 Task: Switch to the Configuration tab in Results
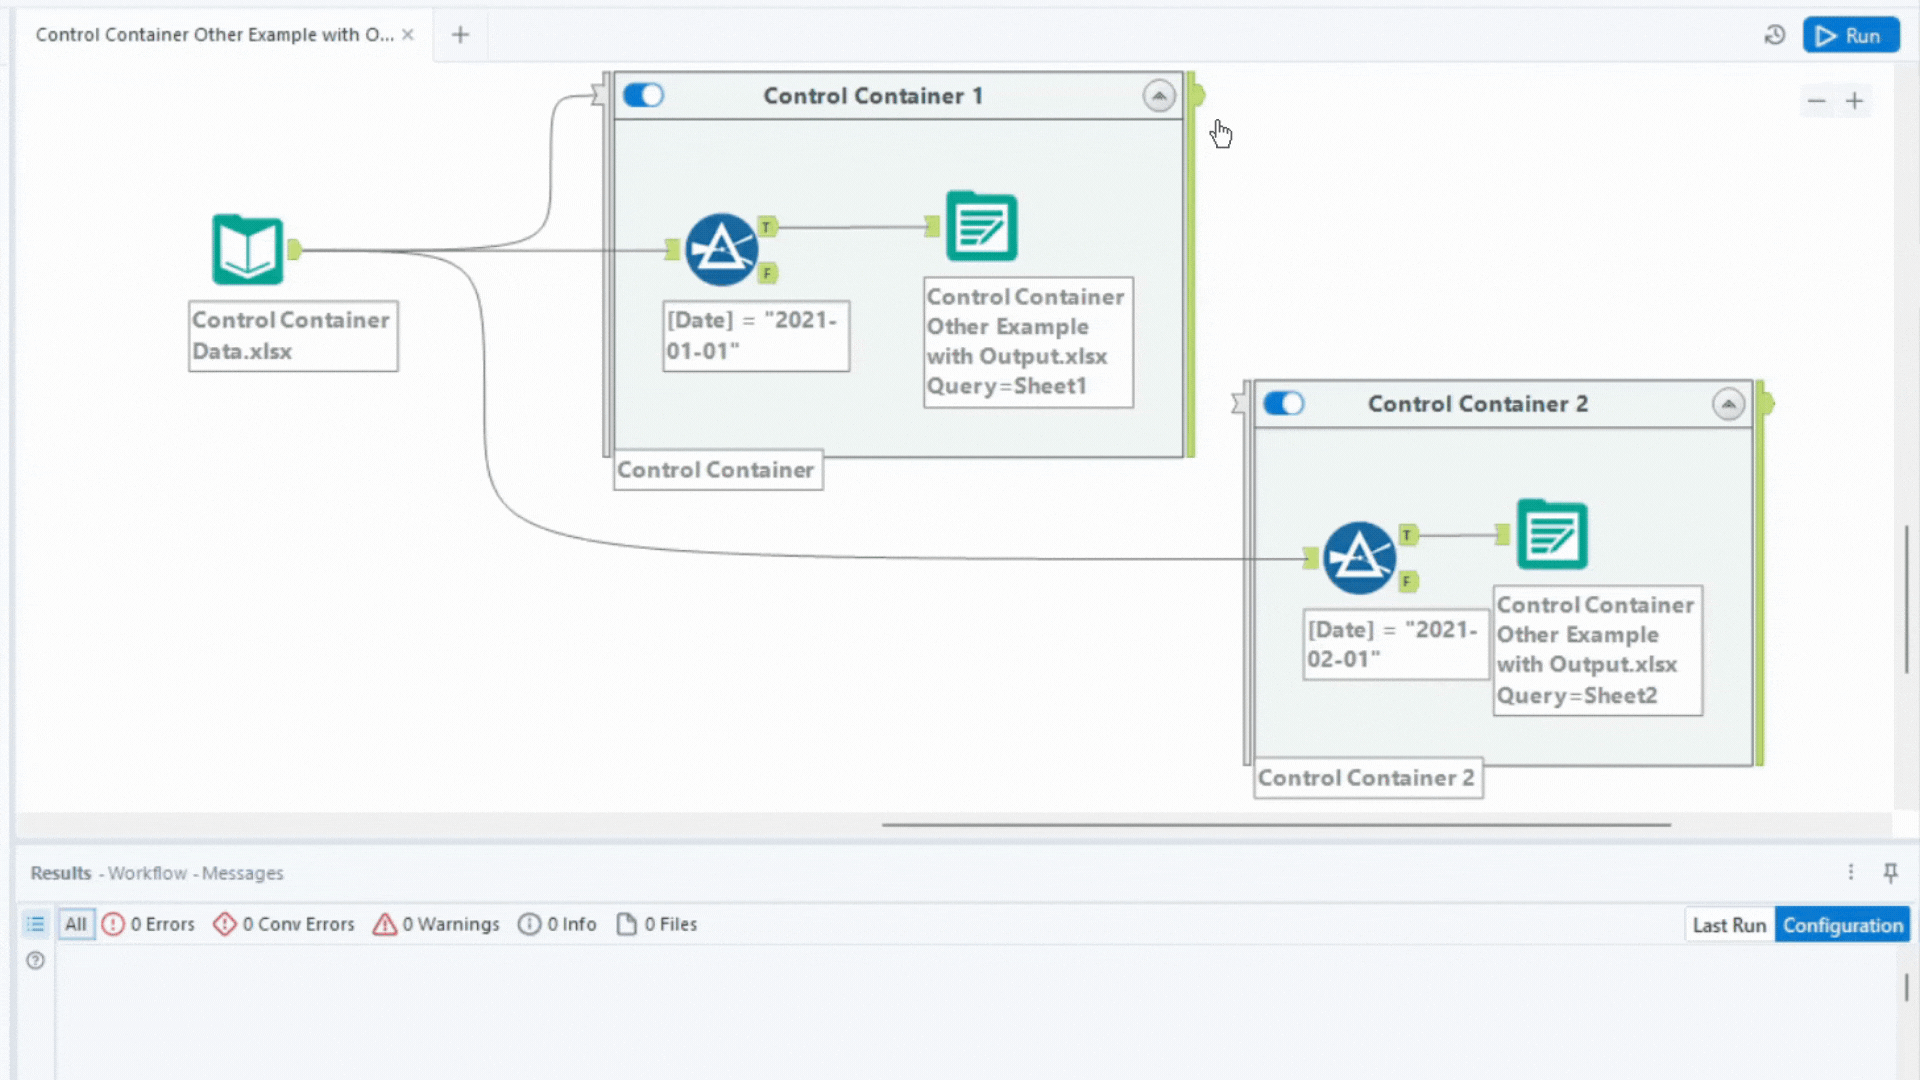(1843, 924)
